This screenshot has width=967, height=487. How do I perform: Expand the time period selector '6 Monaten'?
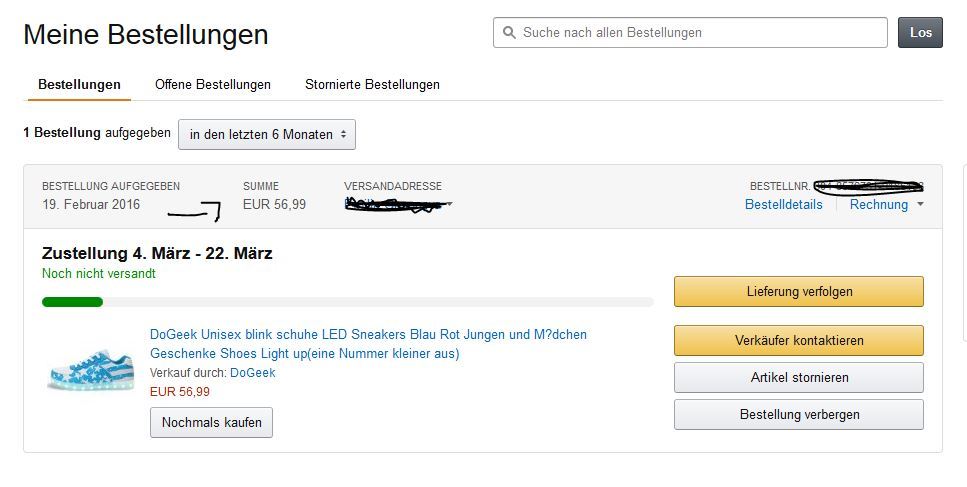click(267, 134)
